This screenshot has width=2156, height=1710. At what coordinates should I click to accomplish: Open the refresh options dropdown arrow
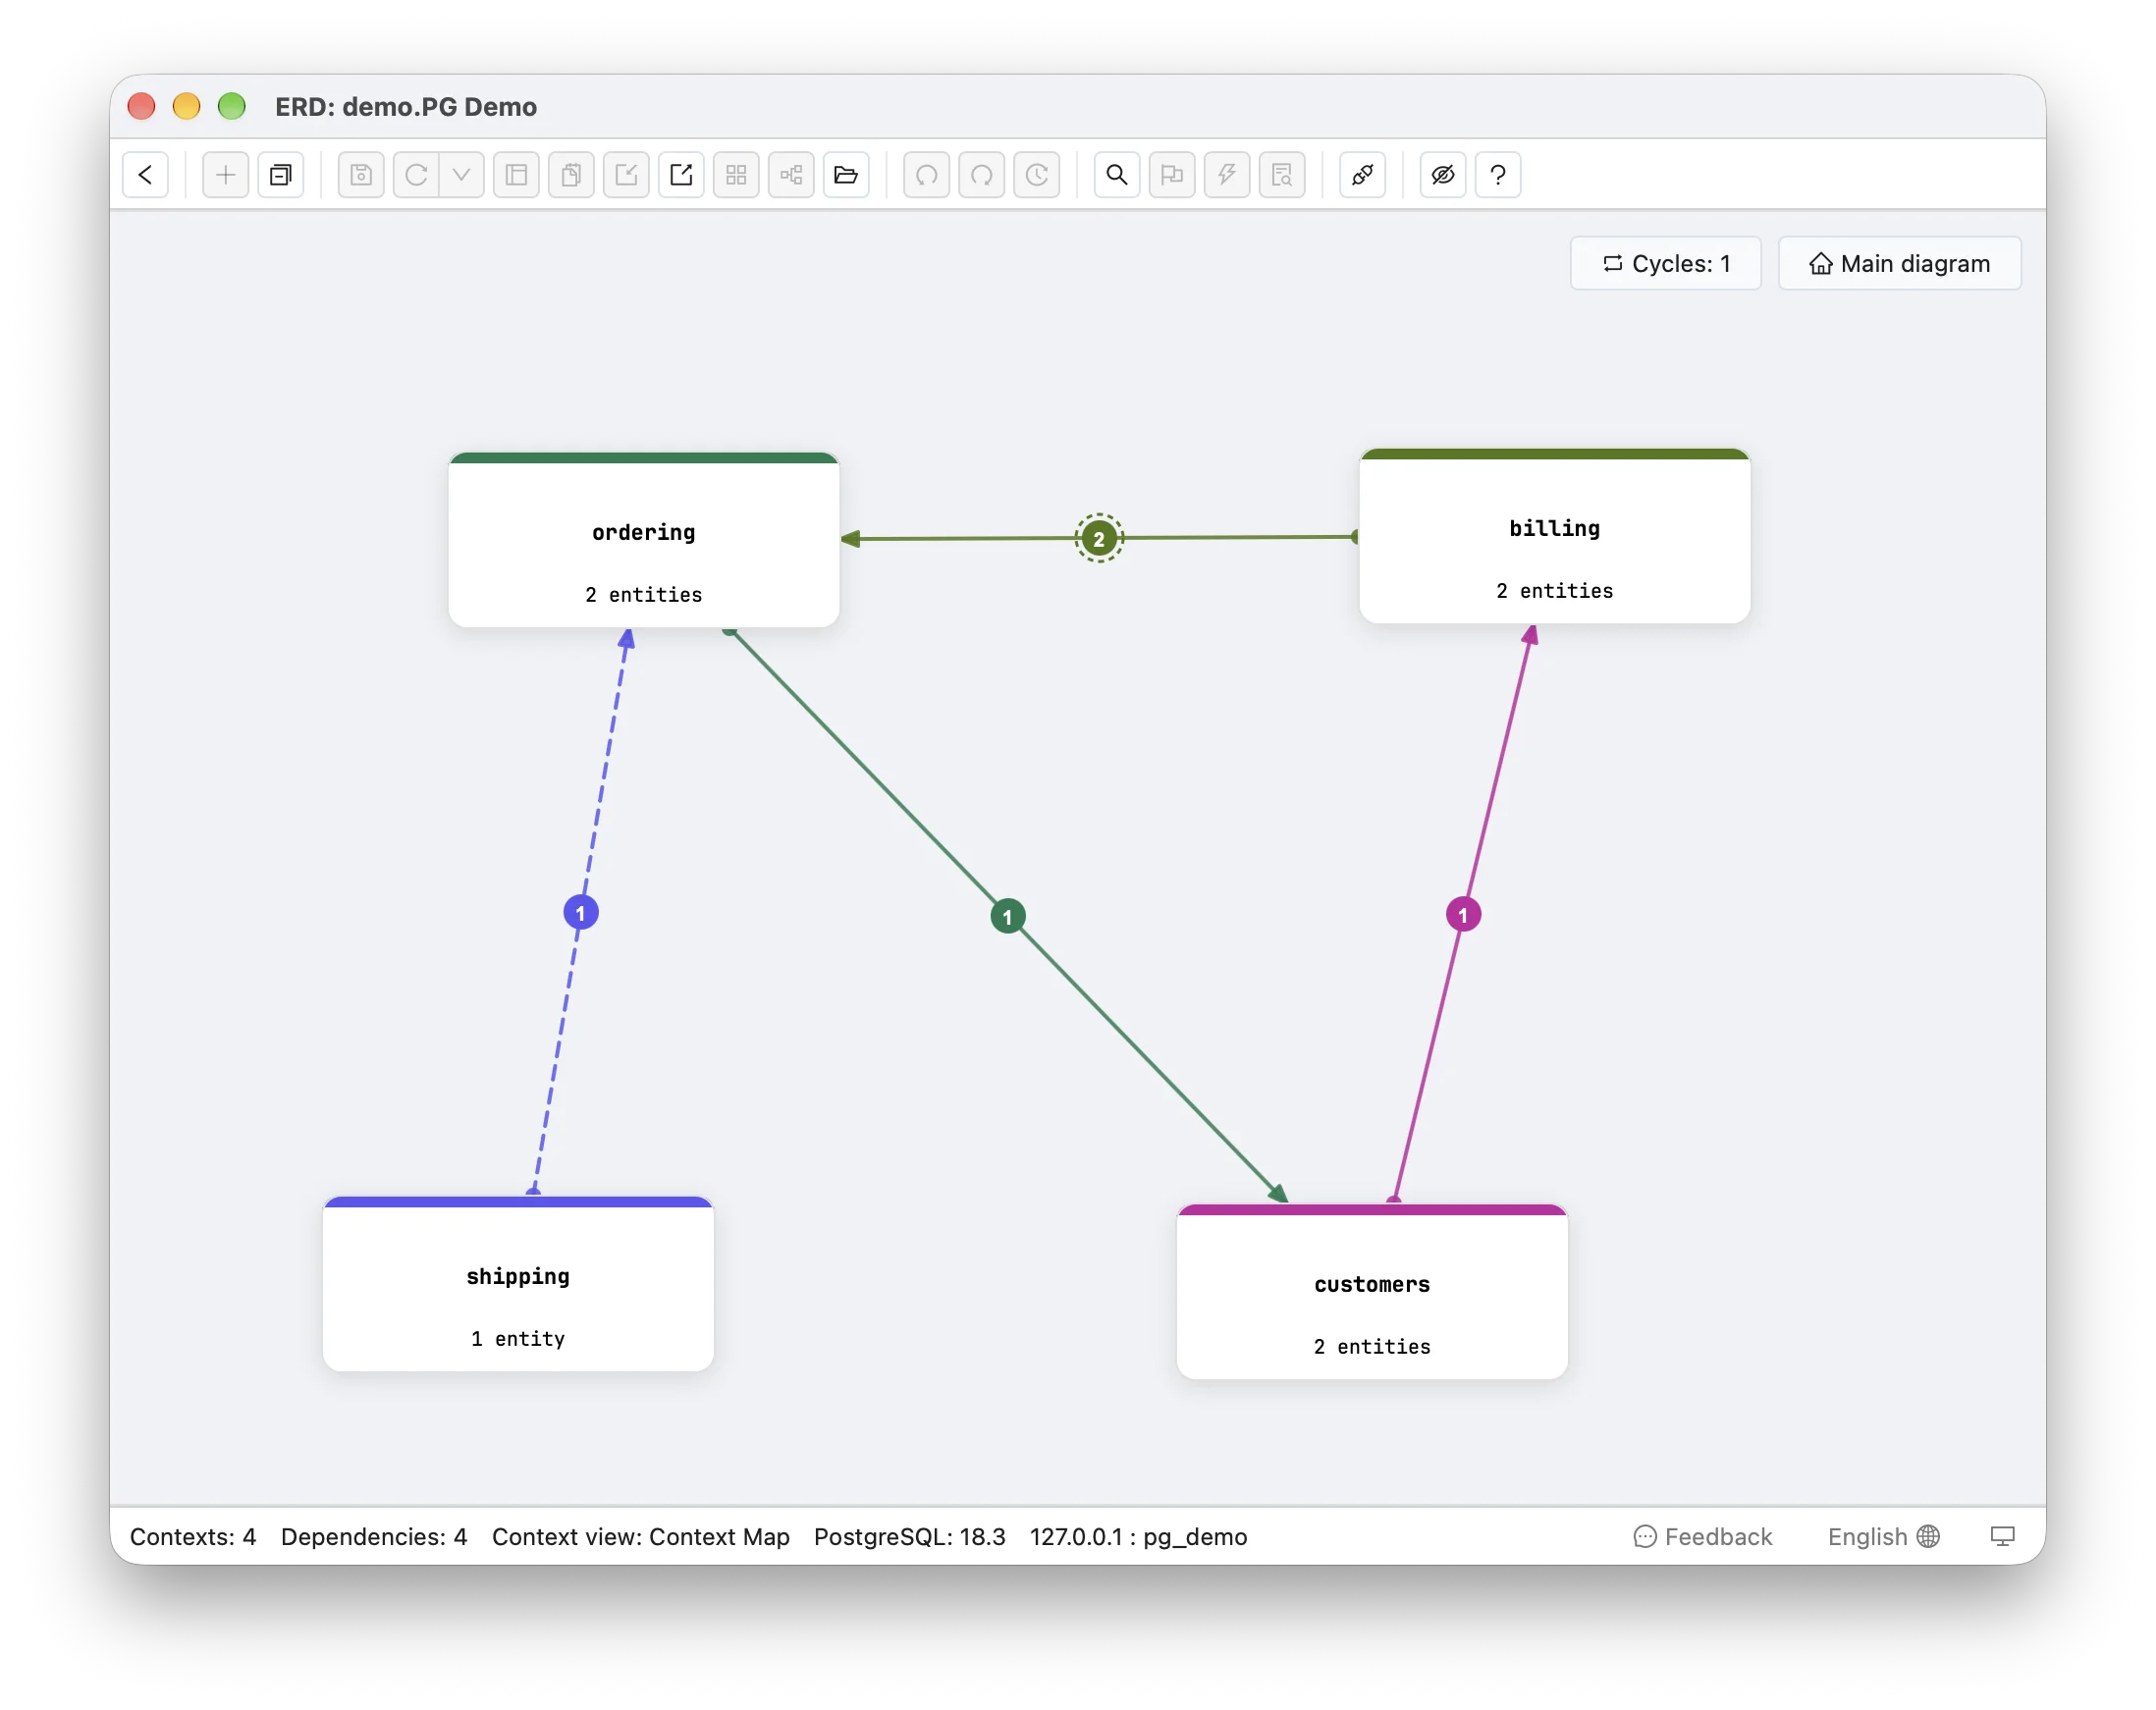tap(461, 175)
